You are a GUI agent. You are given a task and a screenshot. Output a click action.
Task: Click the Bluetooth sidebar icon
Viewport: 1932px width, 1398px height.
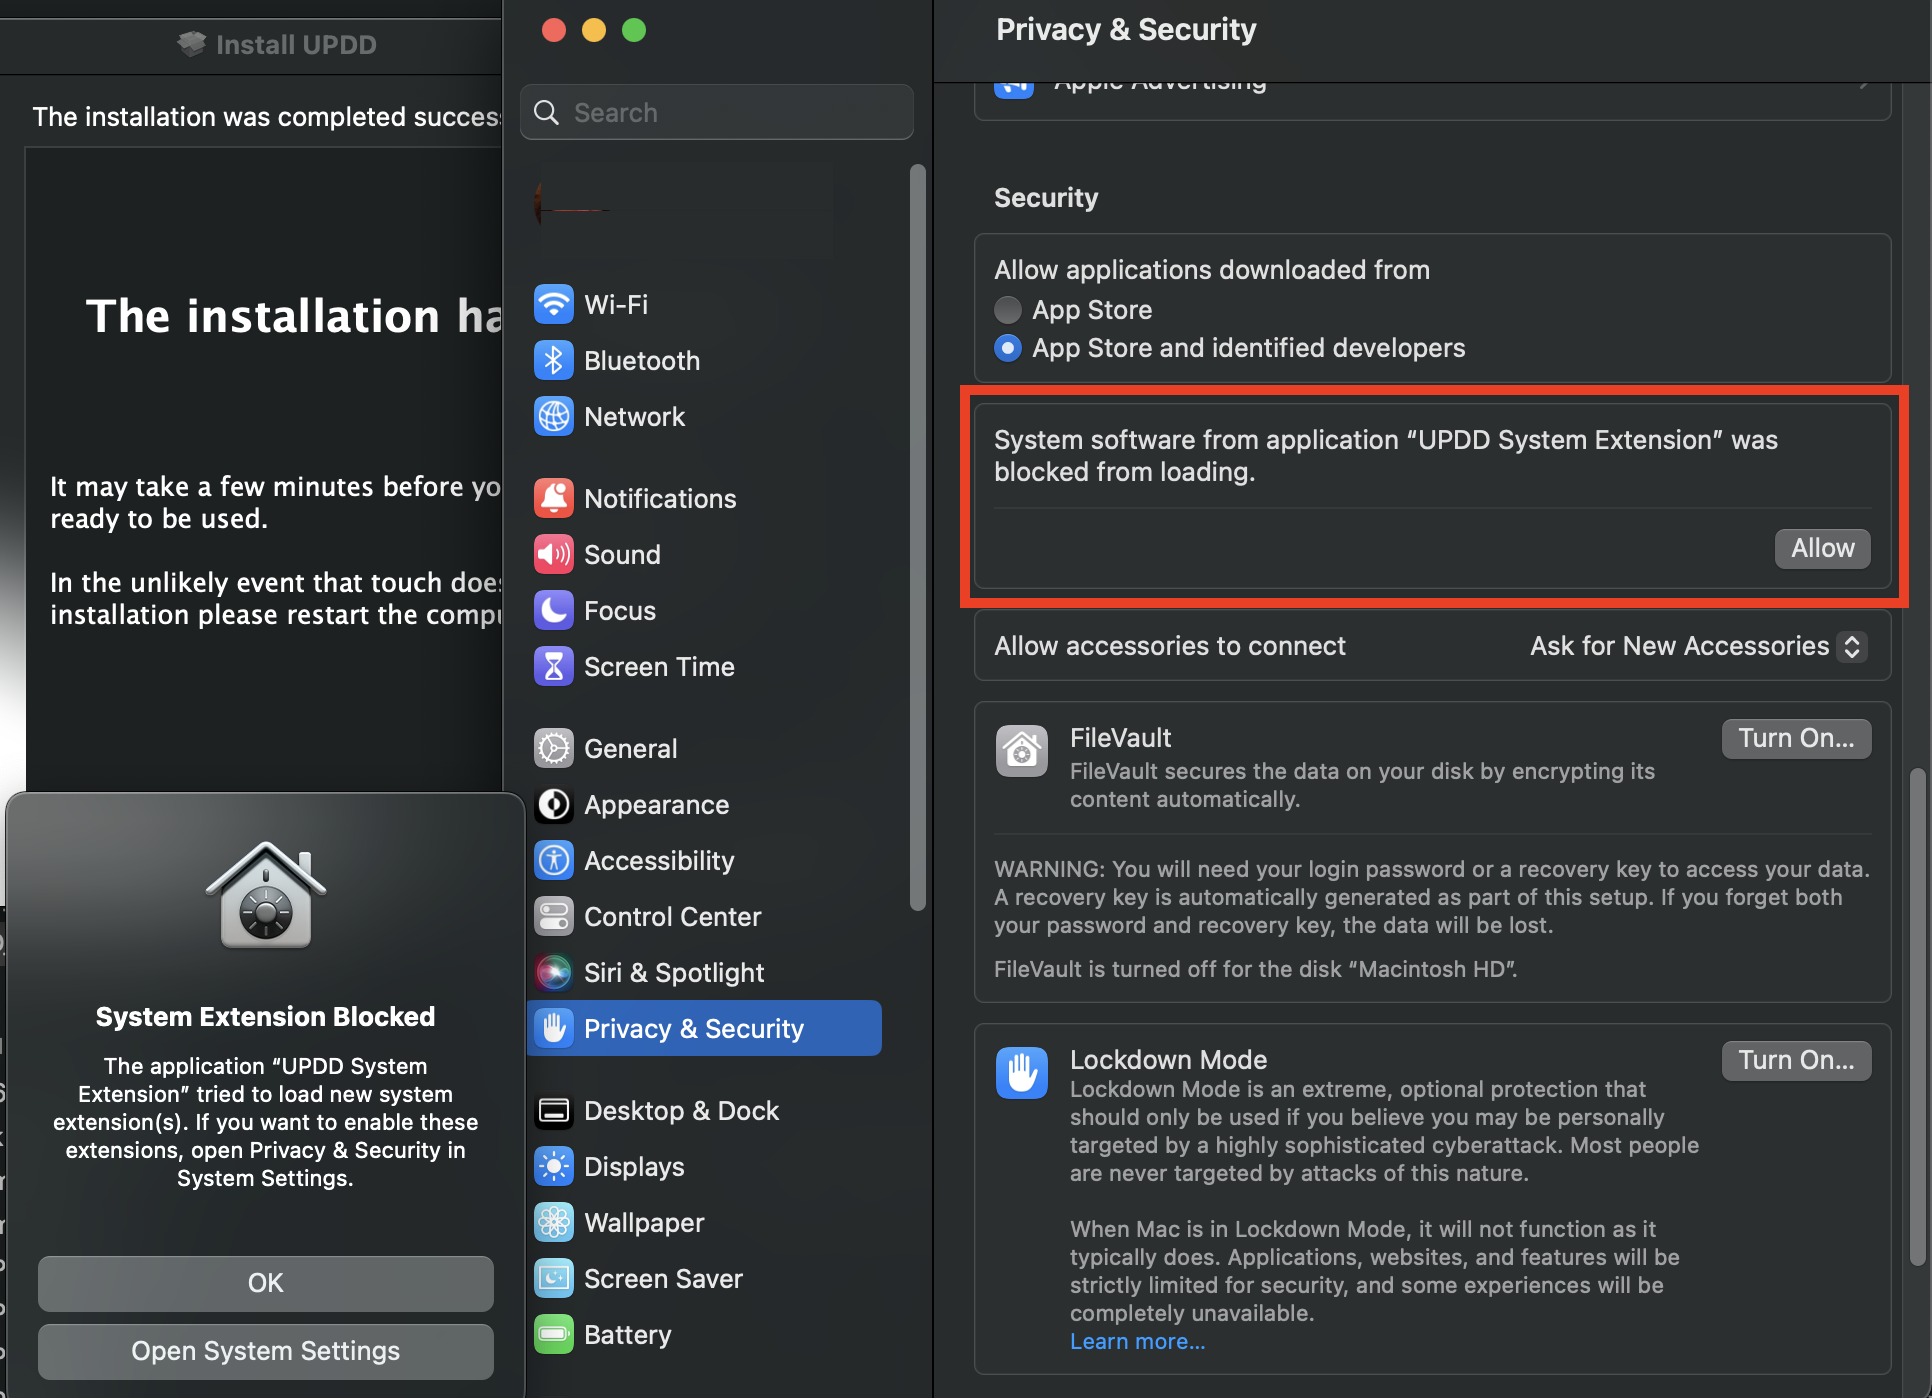[x=553, y=360]
